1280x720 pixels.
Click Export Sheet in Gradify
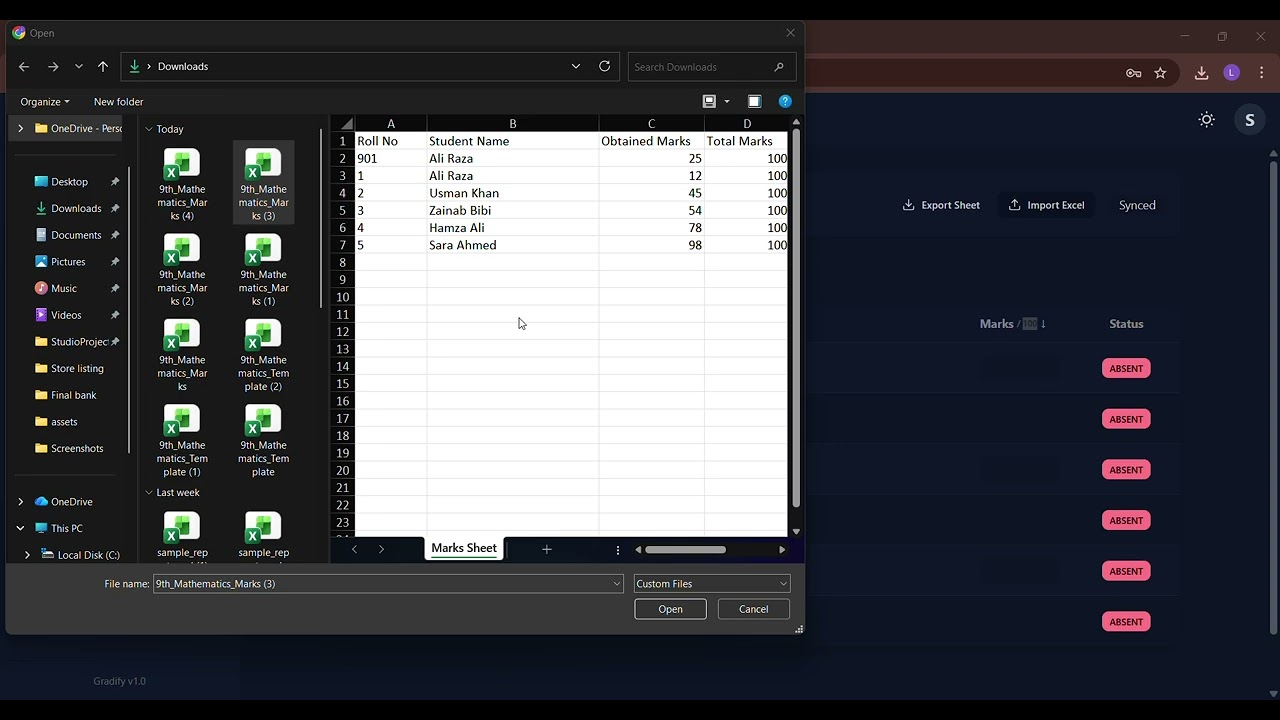pyautogui.click(x=941, y=205)
